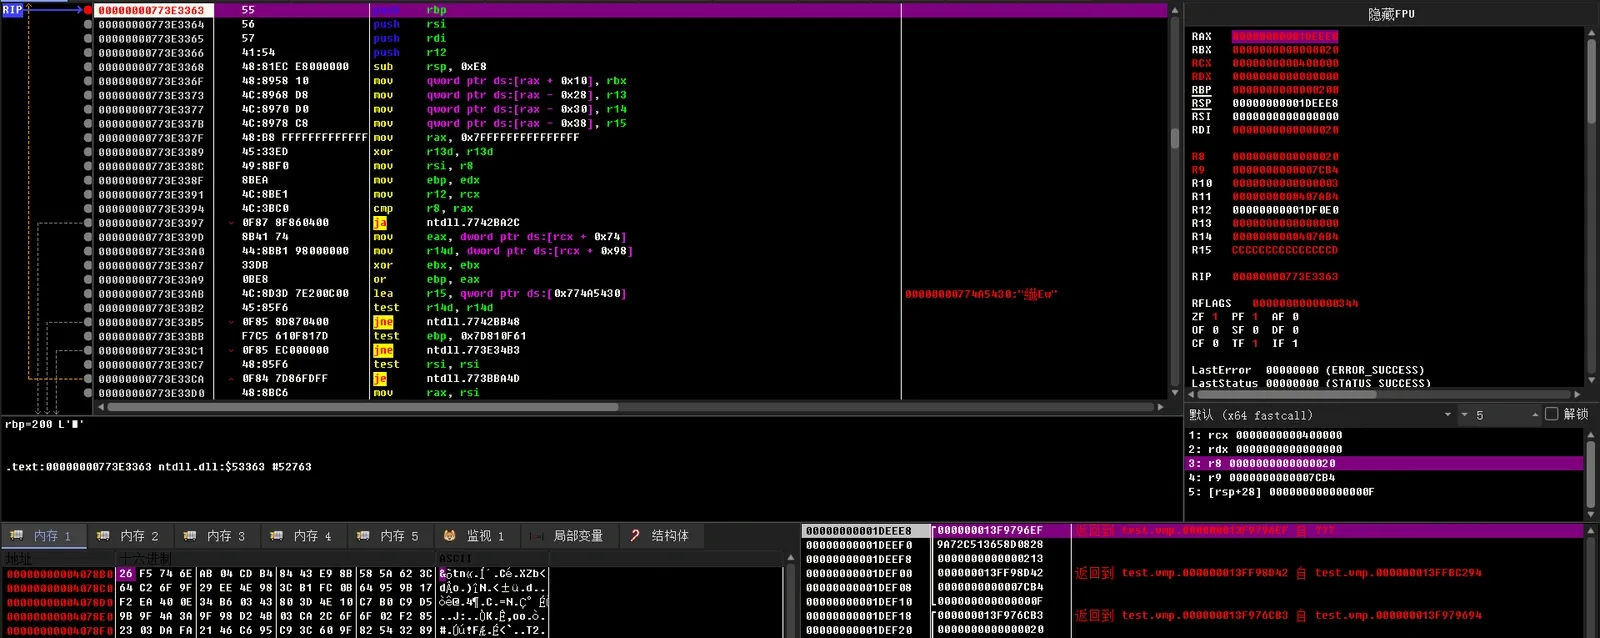Select the R15 value CCCCCCCCCCCCCCCD
The height and width of the screenshot is (638, 1600).
click(1285, 250)
